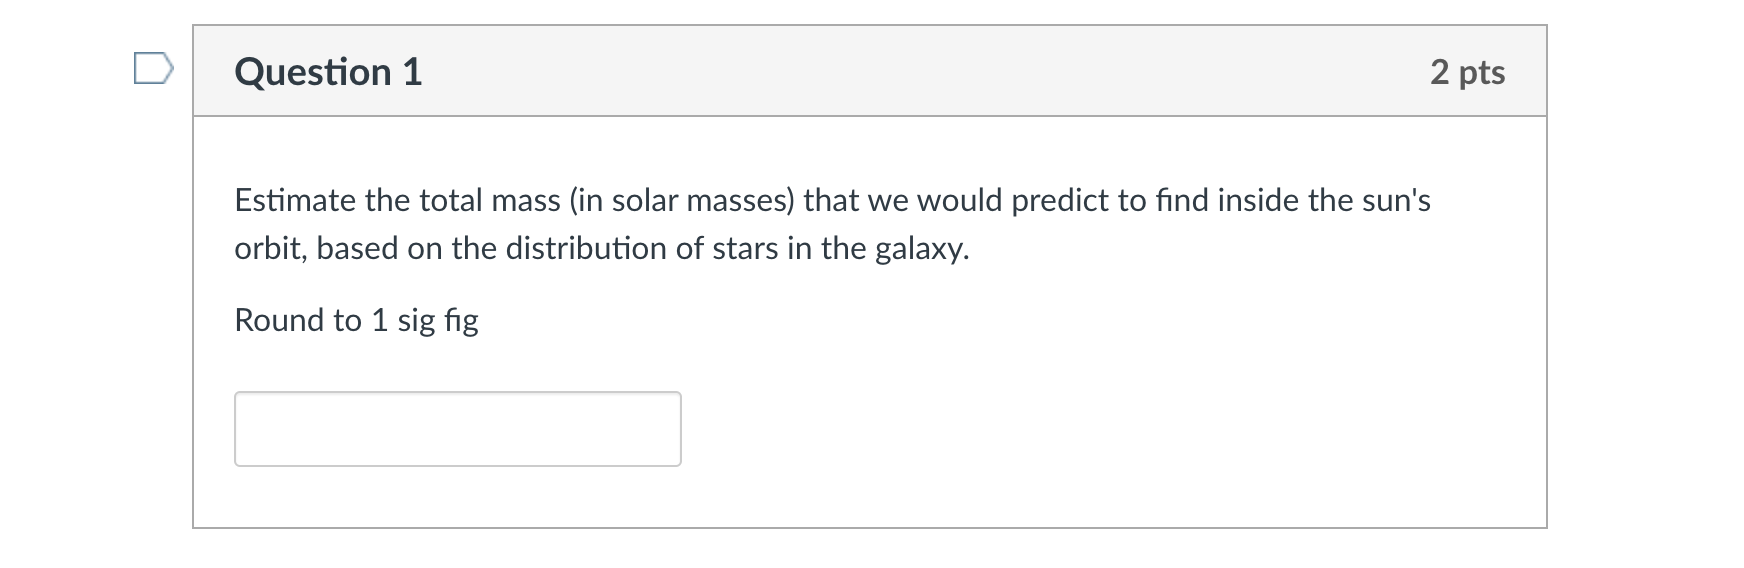The image size is (1744, 568).
Task: Click the word "orbit" starting the second line
Action: tap(270, 249)
